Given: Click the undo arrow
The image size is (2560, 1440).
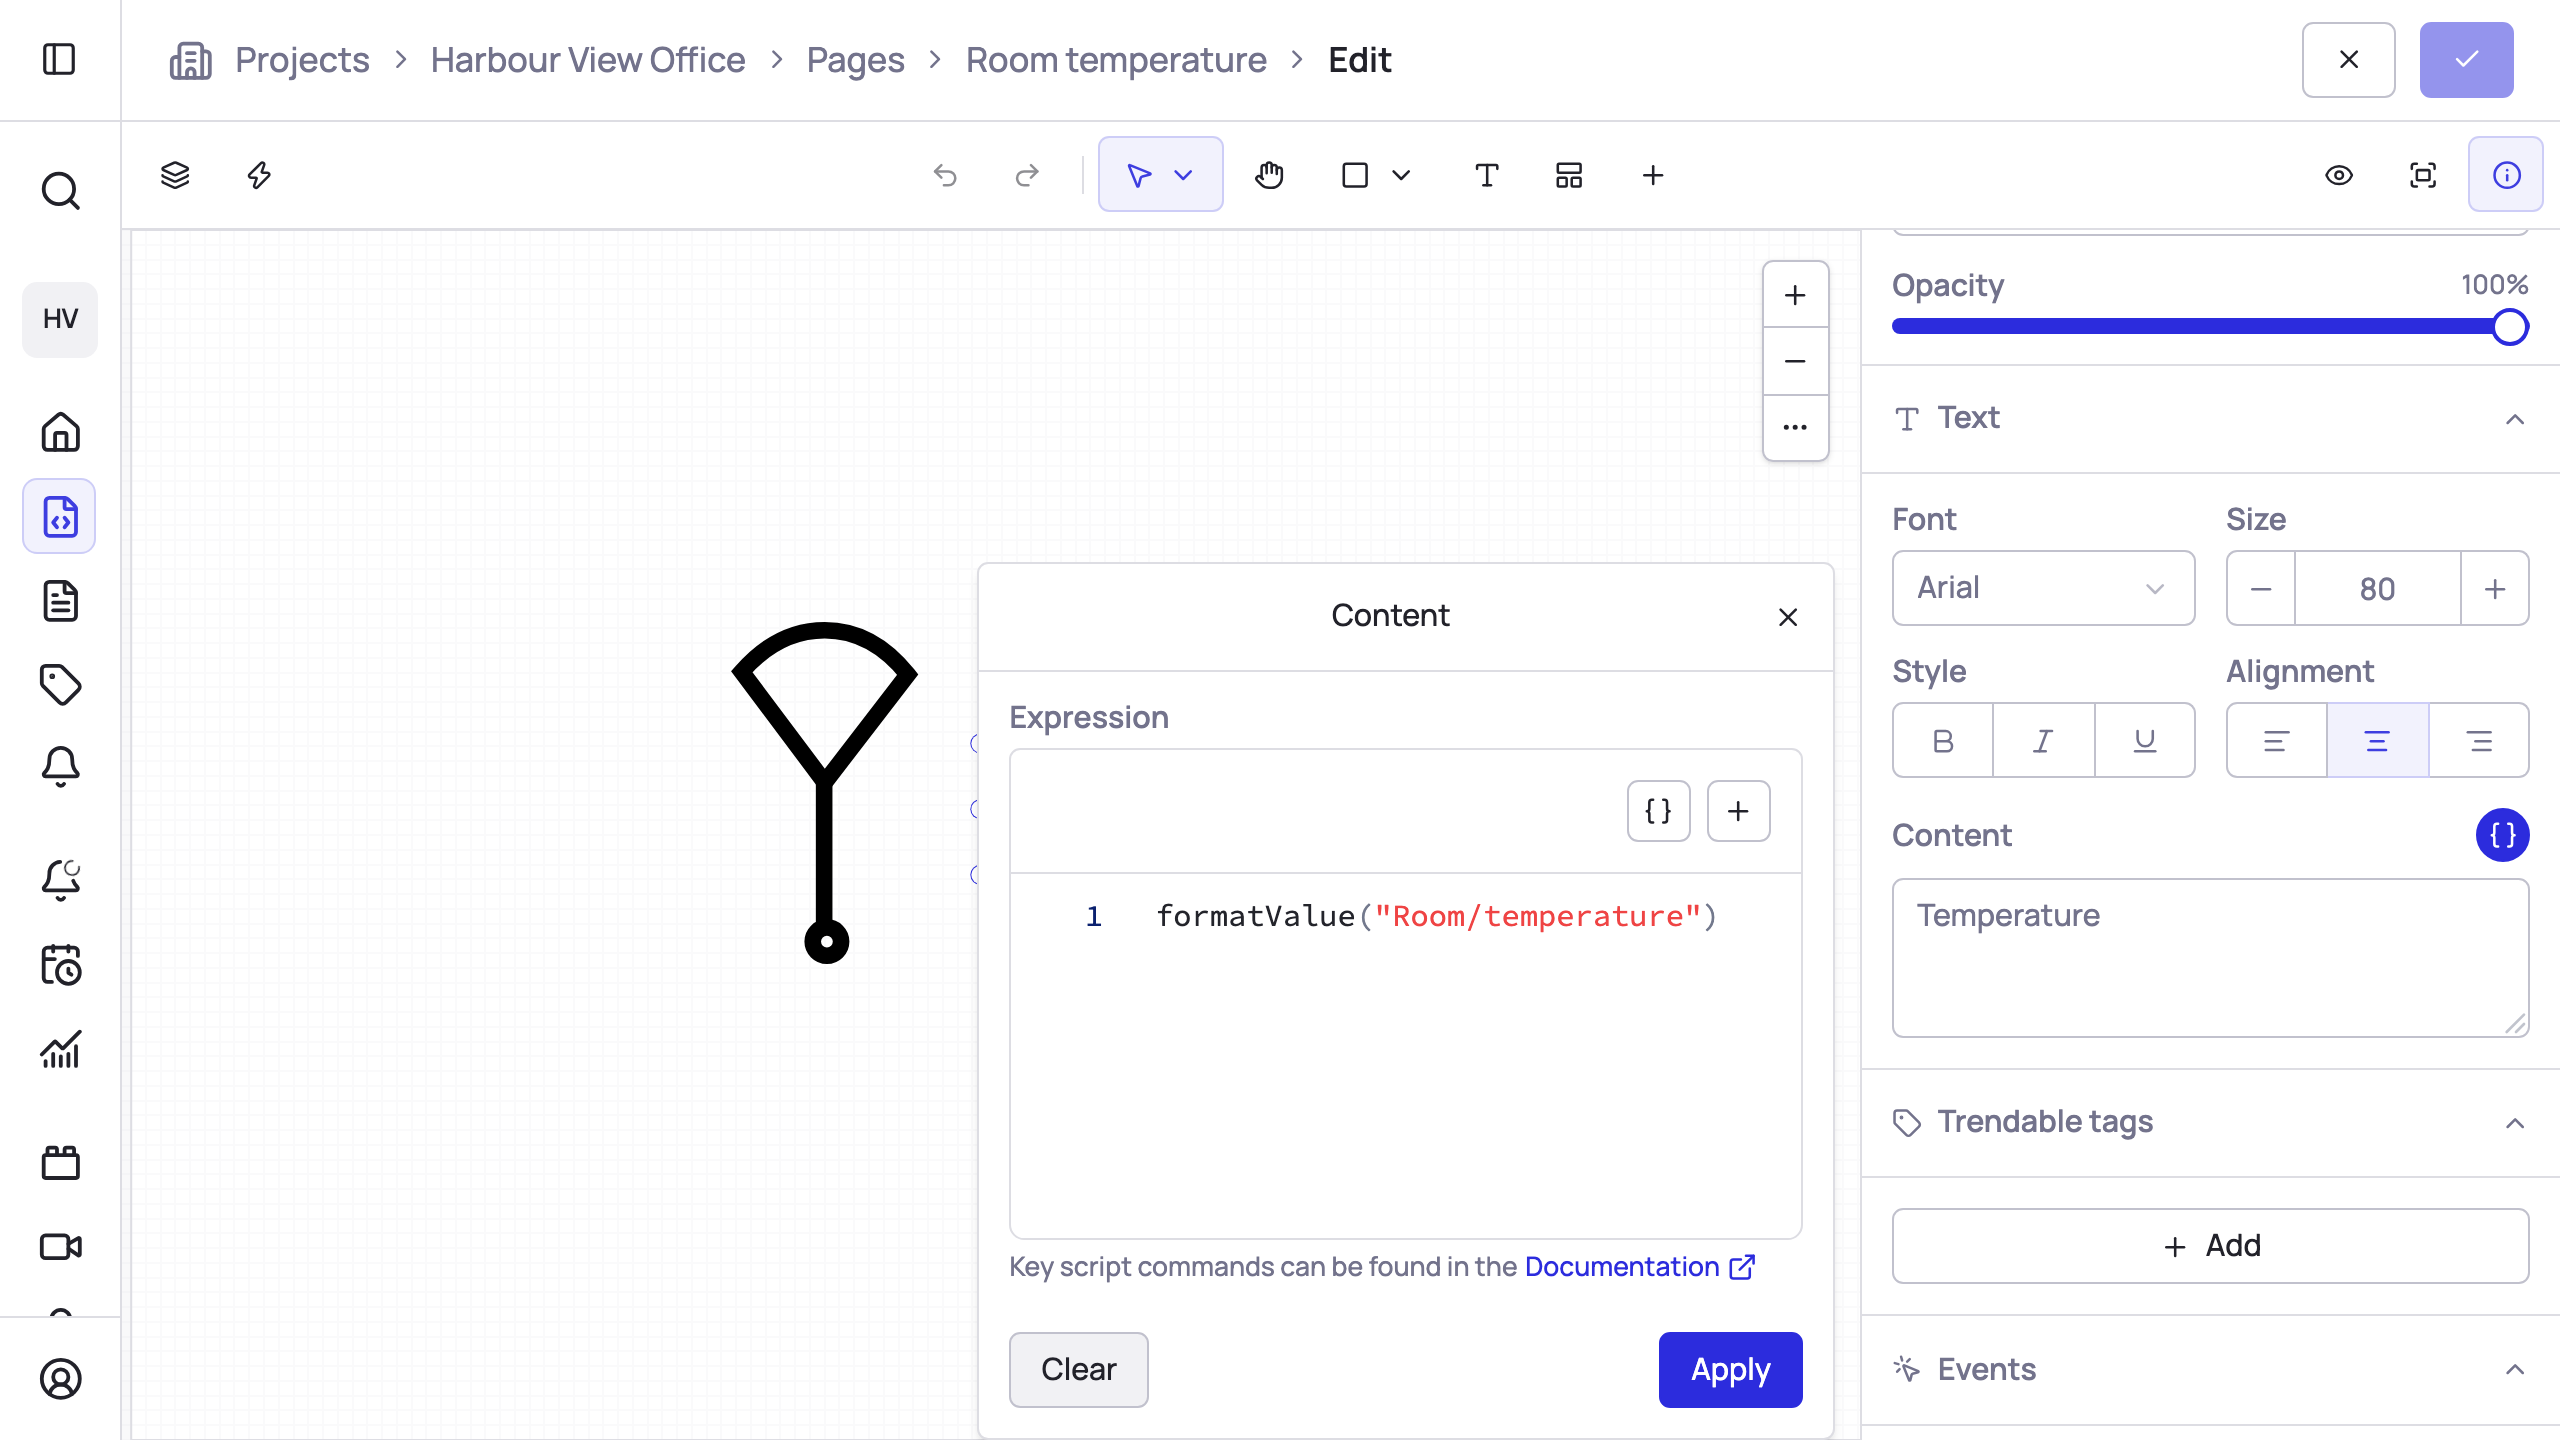Looking at the screenshot, I should coord(945,175).
